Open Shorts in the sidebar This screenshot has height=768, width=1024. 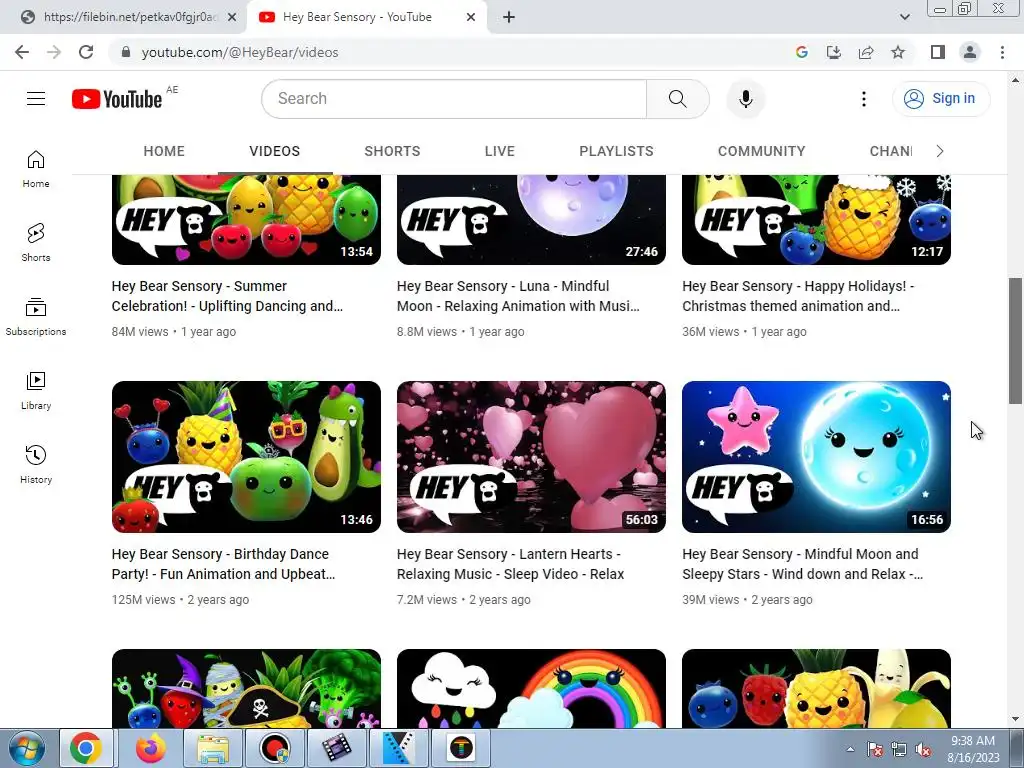point(36,243)
